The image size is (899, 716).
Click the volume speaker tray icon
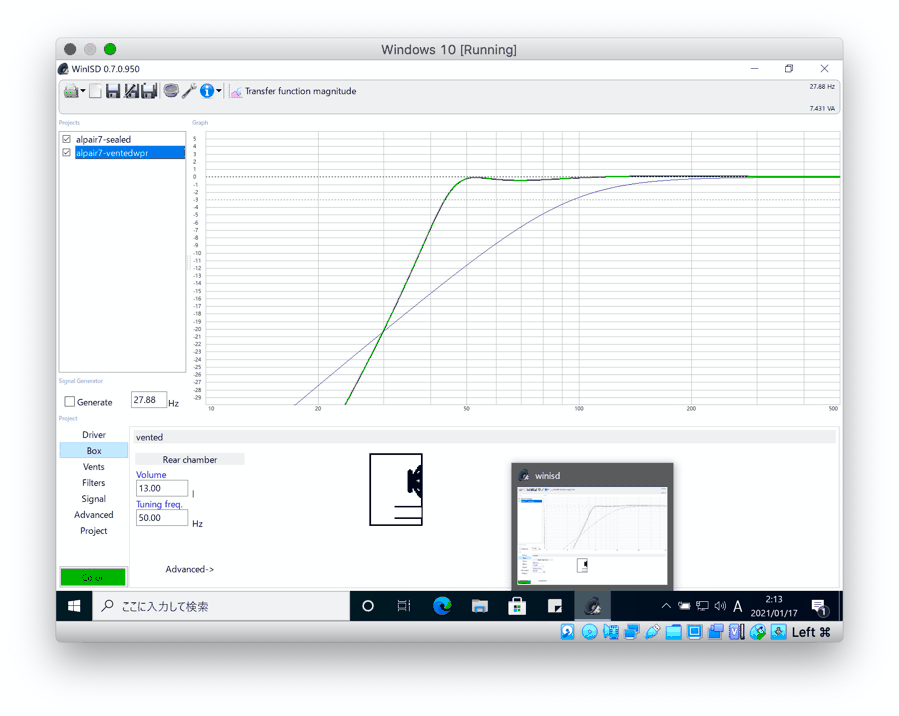(x=720, y=605)
